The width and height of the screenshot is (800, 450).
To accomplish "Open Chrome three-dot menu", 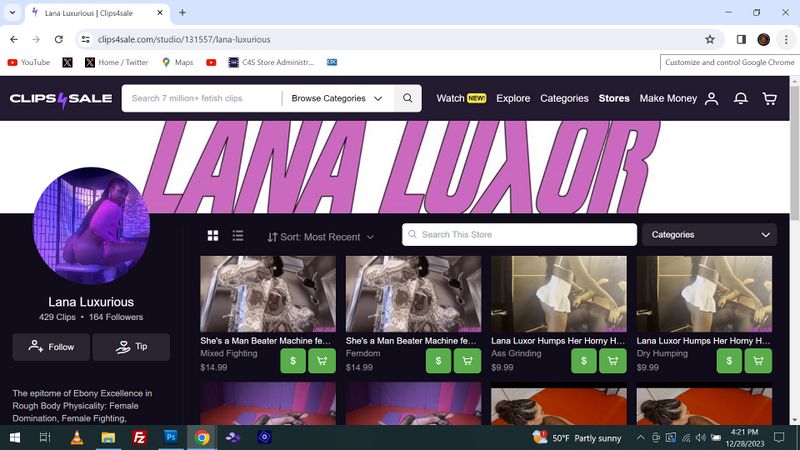I will coord(786,39).
